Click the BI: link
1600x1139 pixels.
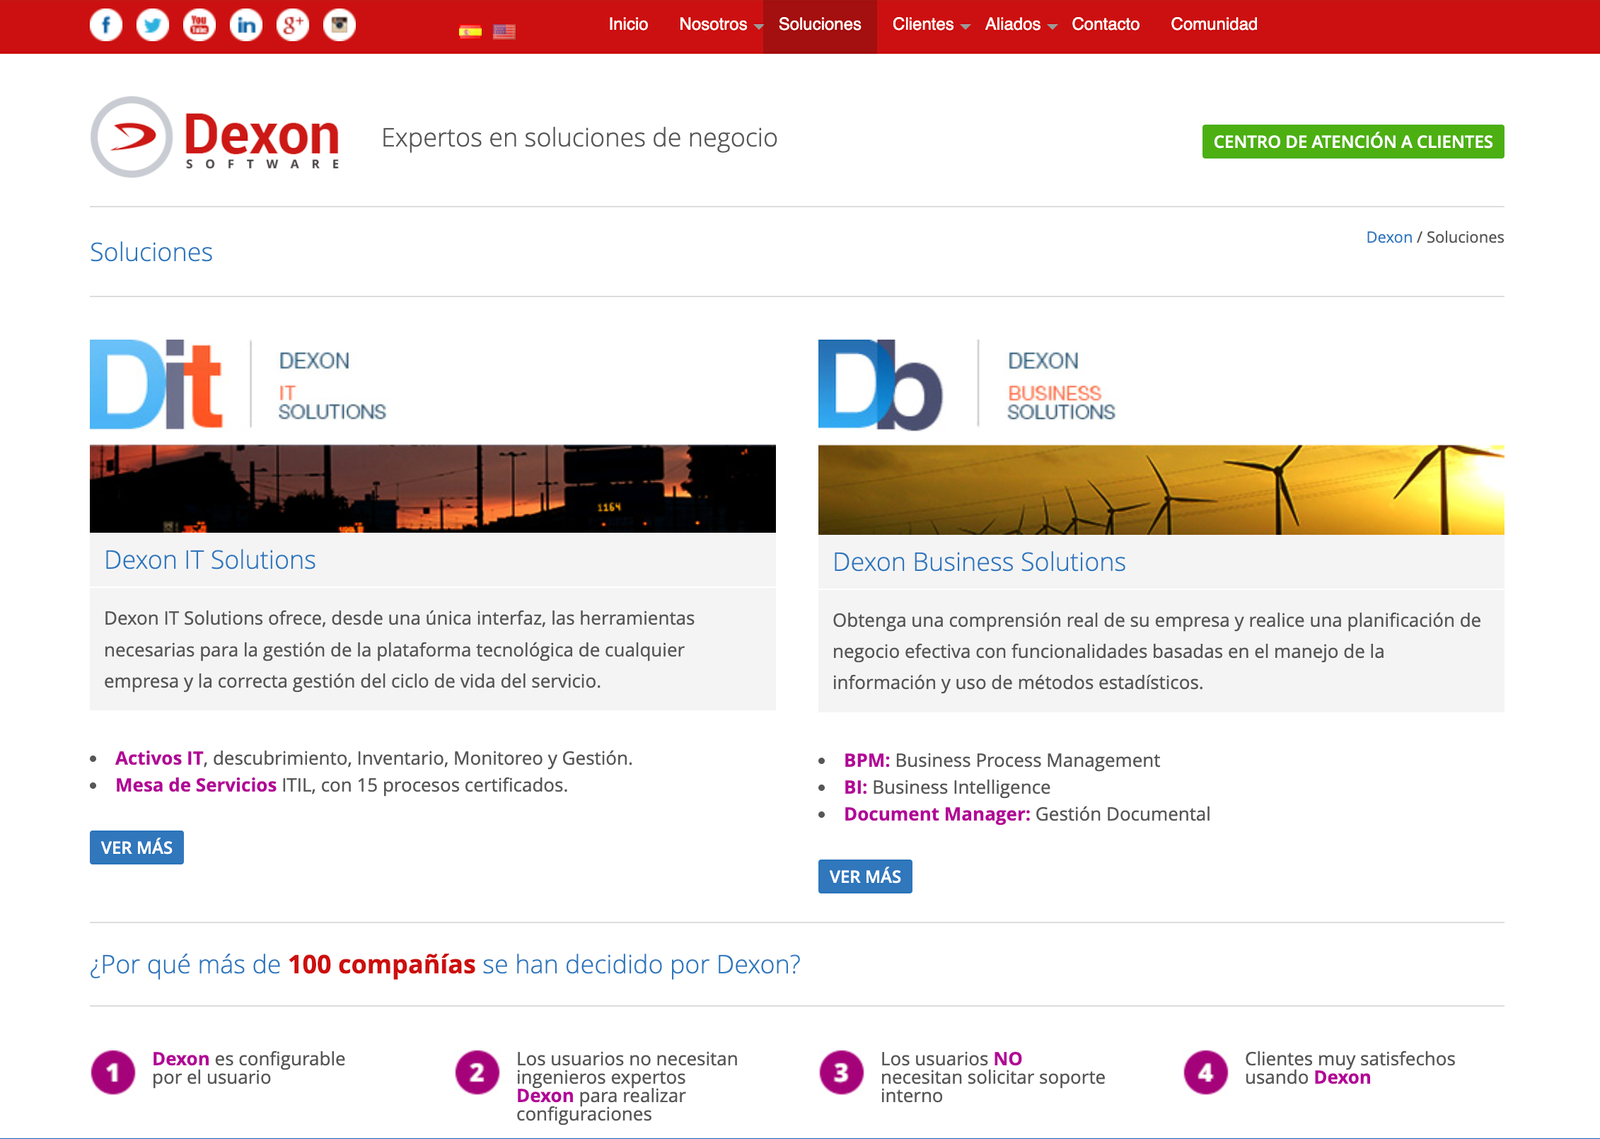click(855, 787)
